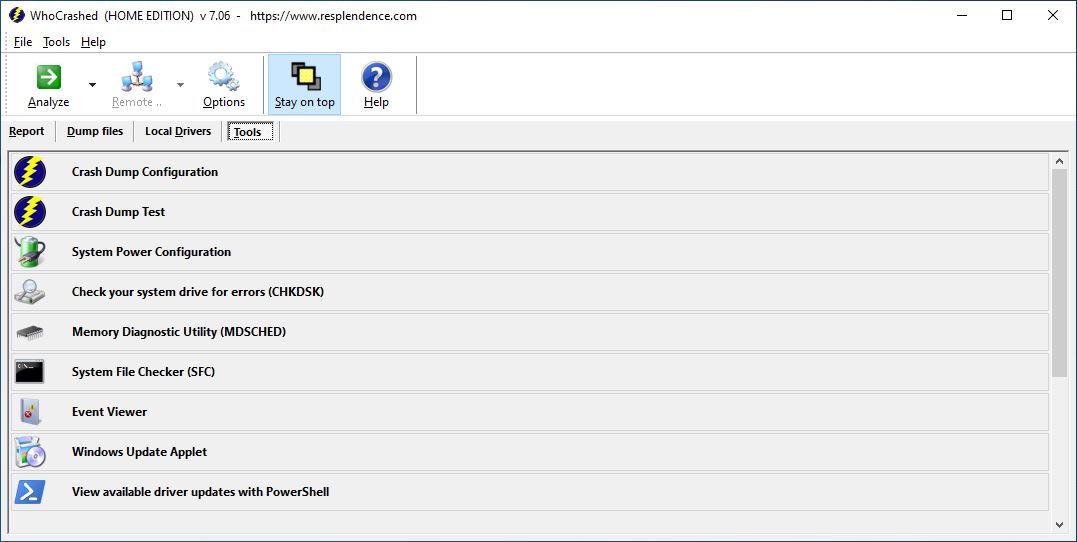Maximize the WhoCrashed window
The image size is (1077, 542).
(1007, 15)
